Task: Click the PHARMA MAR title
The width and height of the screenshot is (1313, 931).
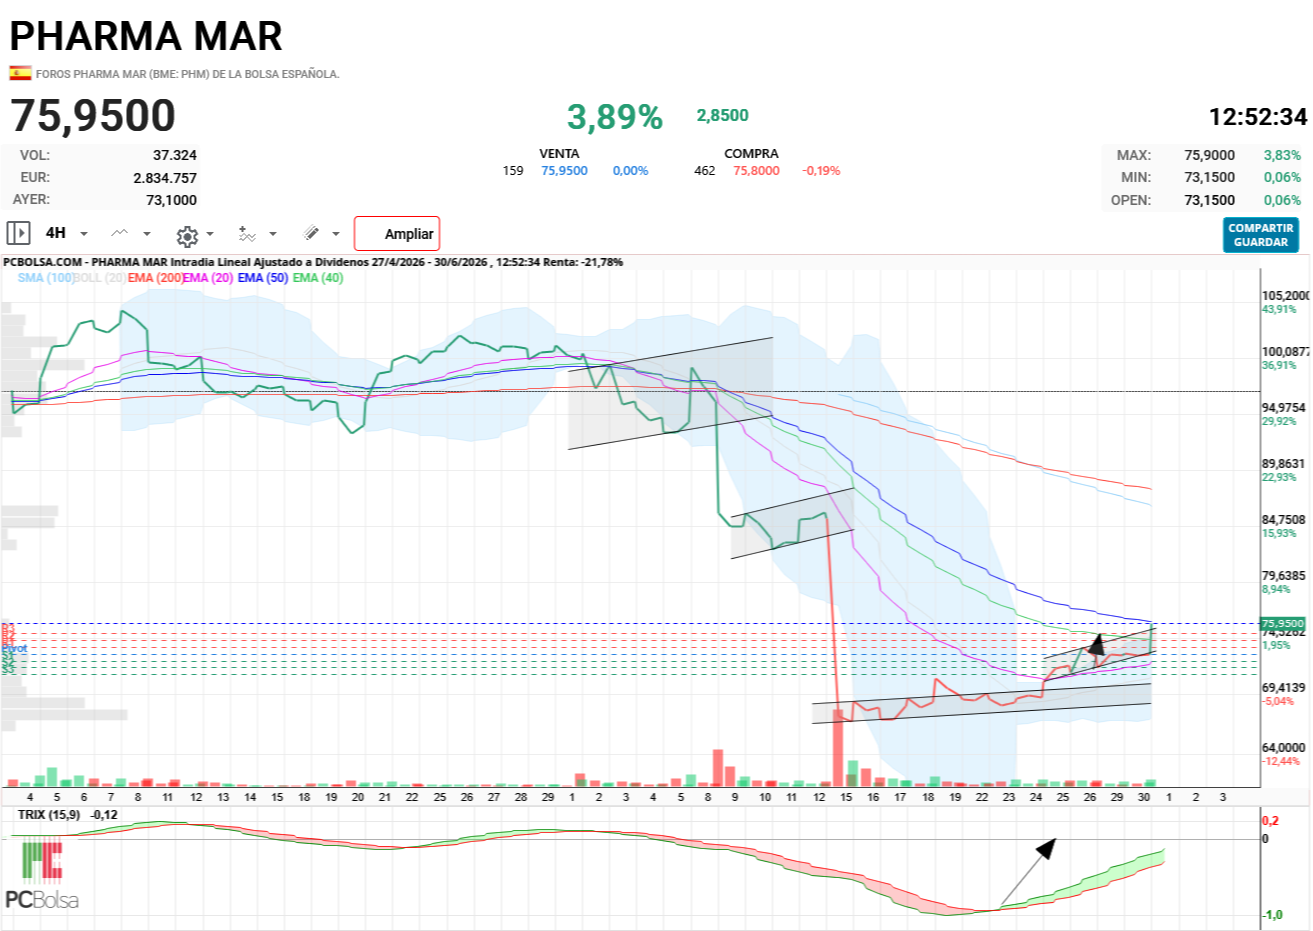Action: tap(146, 36)
